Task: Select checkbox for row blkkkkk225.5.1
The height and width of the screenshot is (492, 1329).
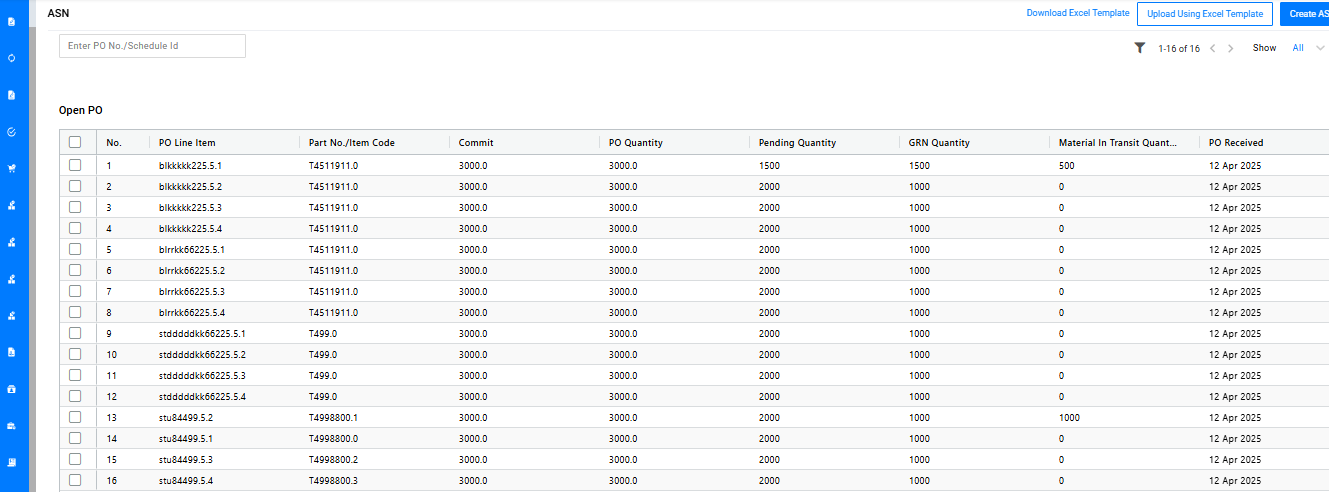Action: pyautogui.click(x=75, y=165)
